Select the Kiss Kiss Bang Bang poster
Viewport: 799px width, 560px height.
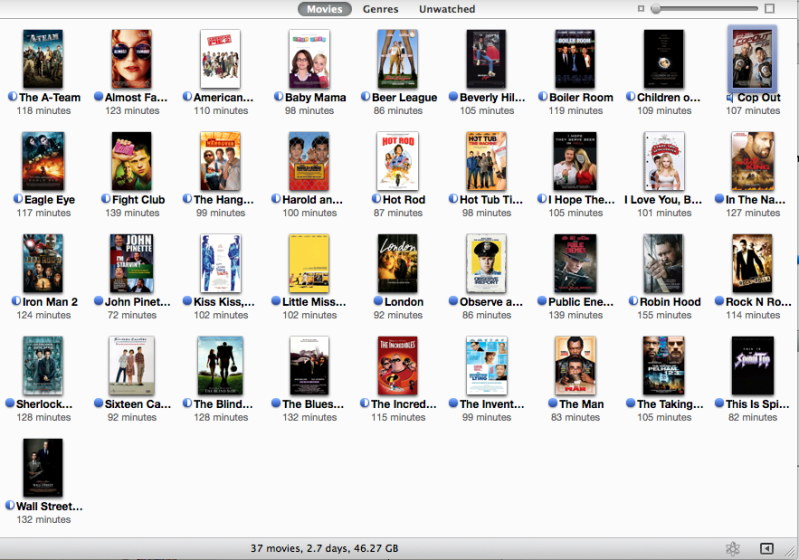pos(221,263)
